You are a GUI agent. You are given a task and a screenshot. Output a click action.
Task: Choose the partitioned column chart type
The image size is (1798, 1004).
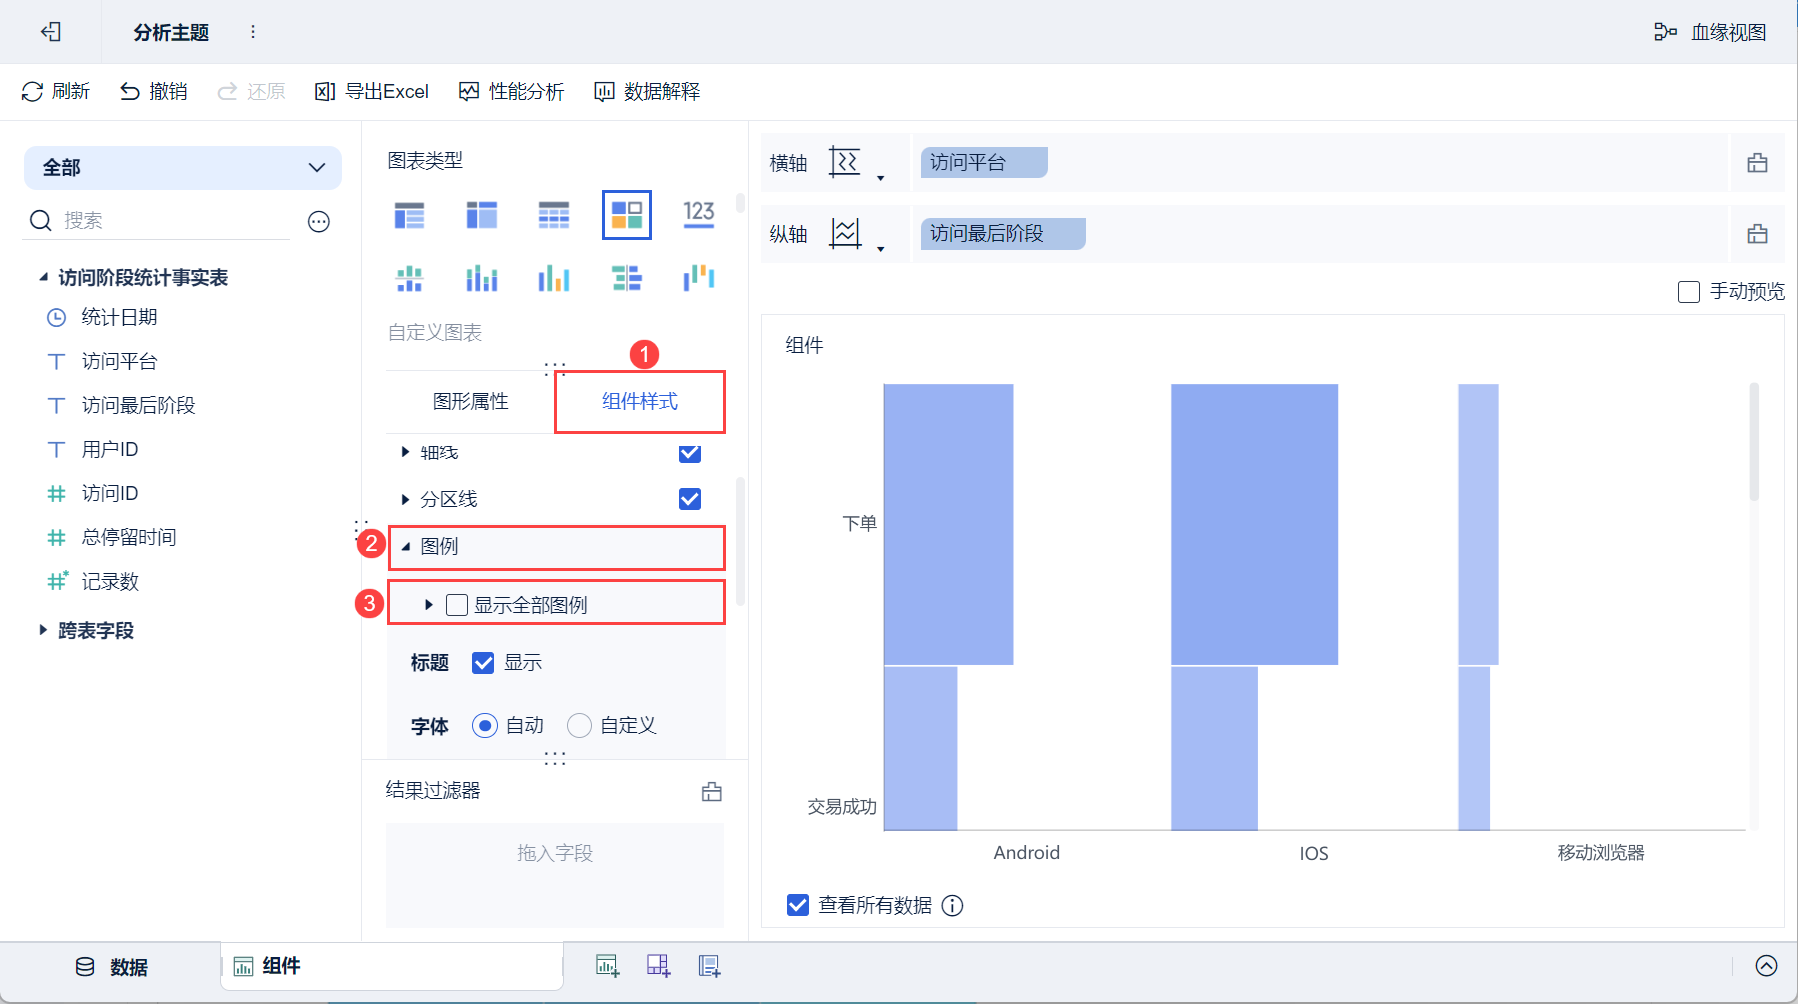pos(410,278)
